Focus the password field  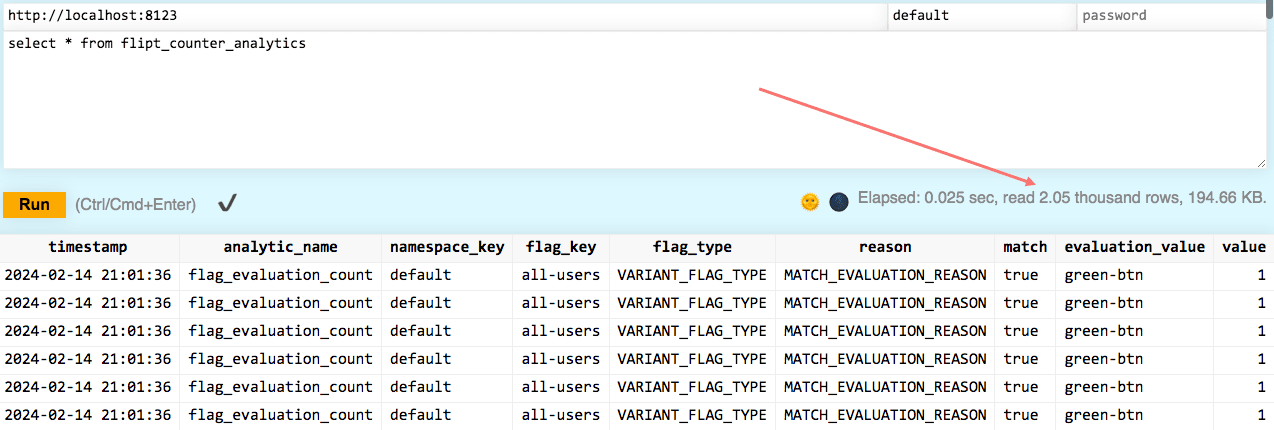point(1172,16)
